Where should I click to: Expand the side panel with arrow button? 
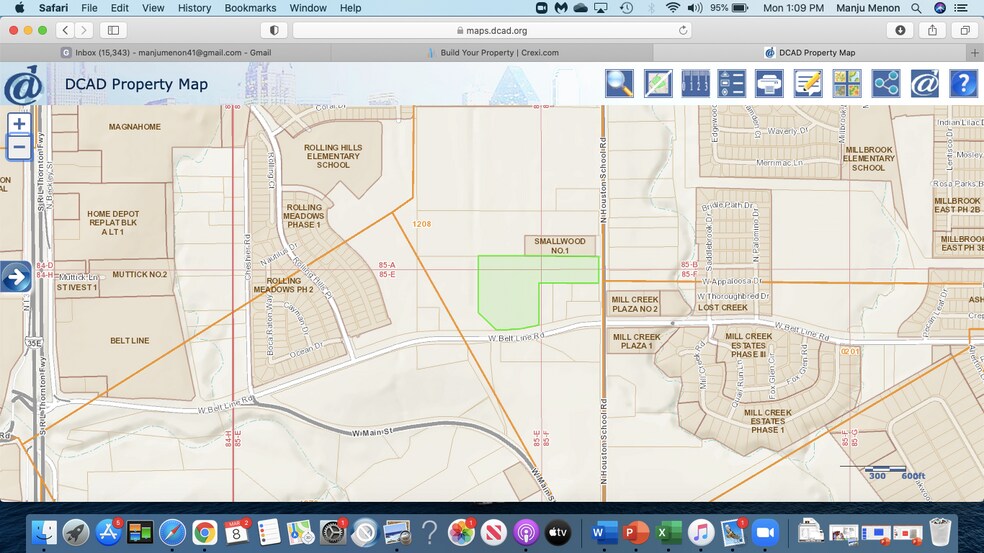pyautogui.click(x=16, y=277)
